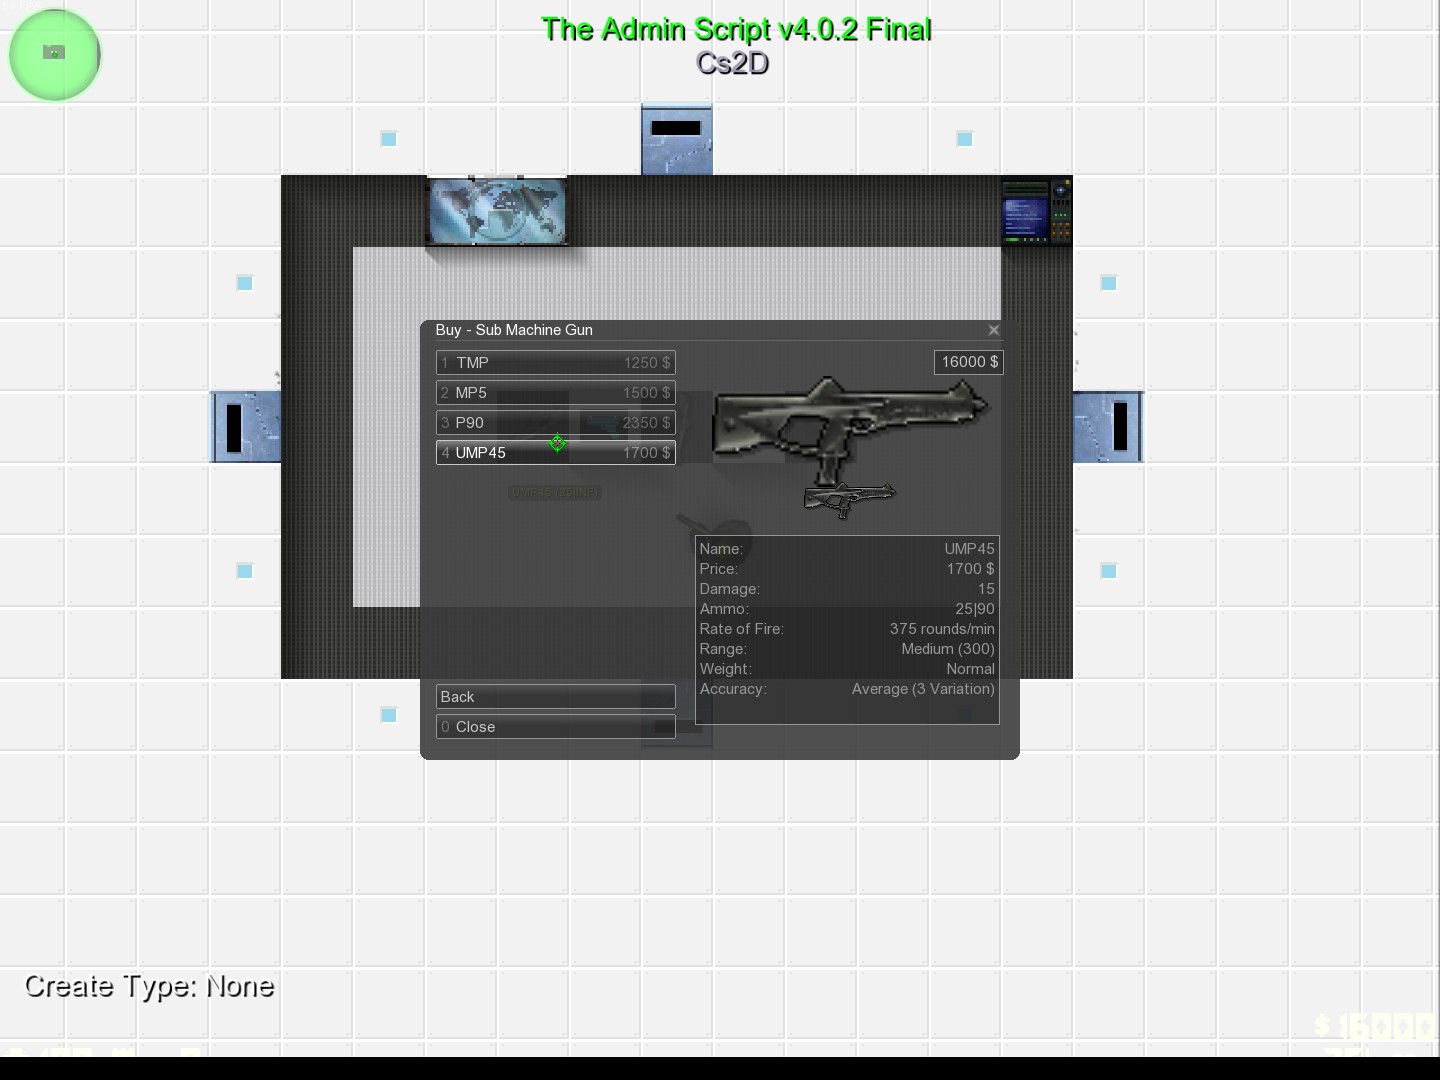The width and height of the screenshot is (1440, 1080).
Task: Choose 0 Close to exit the menu
Action: pos(555,727)
